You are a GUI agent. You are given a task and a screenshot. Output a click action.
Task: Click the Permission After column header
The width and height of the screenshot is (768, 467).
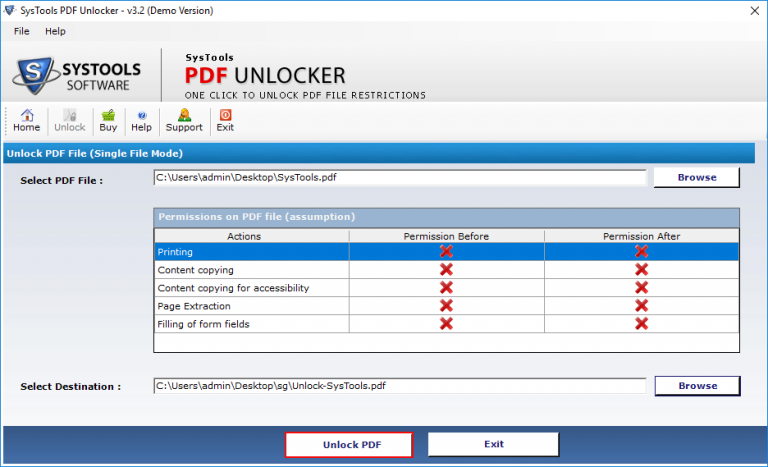(x=642, y=236)
